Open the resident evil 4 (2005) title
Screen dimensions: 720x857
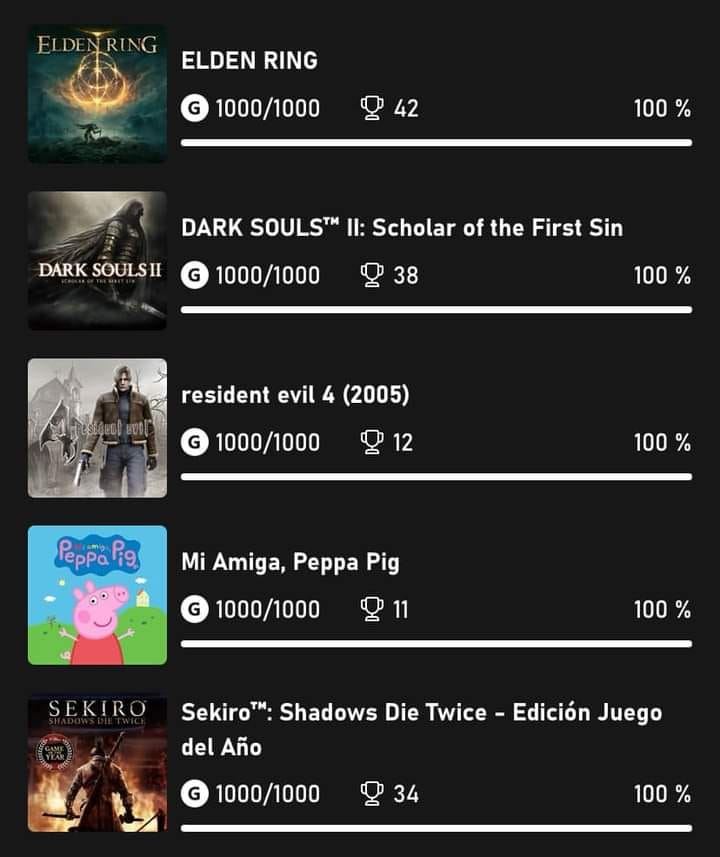pyautogui.click(x=295, y=395)
